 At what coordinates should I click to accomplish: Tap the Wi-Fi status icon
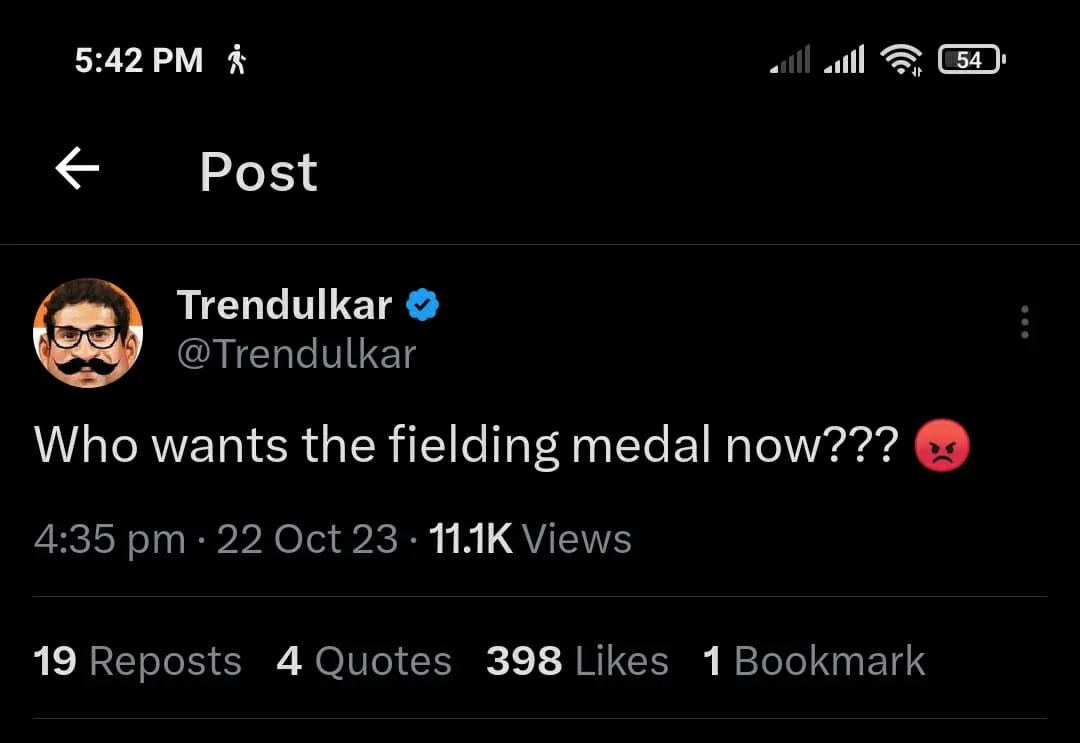point(901,61)
